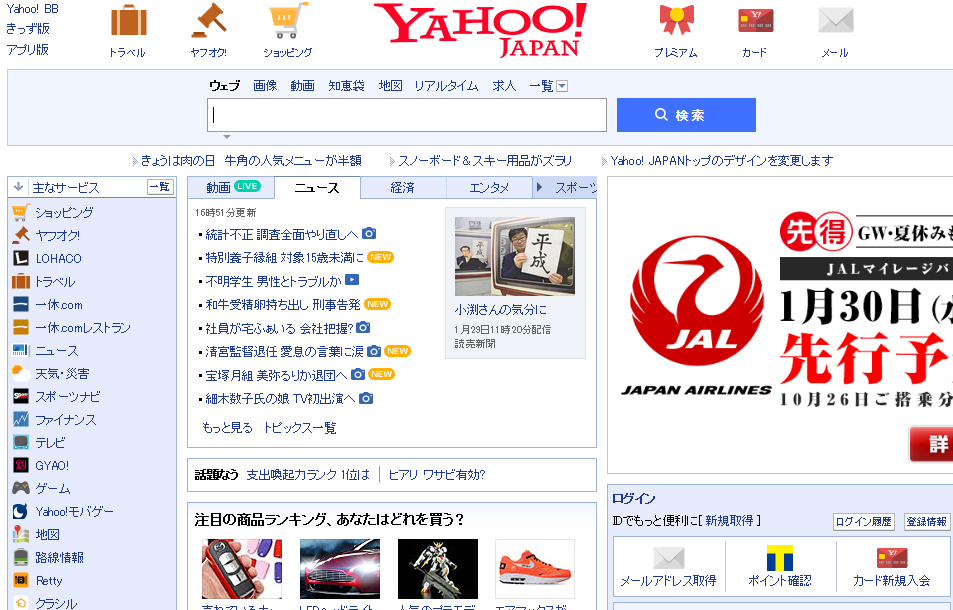
Task: Collapse 主なサービス with the down arrow
Action: click(18, 187)
